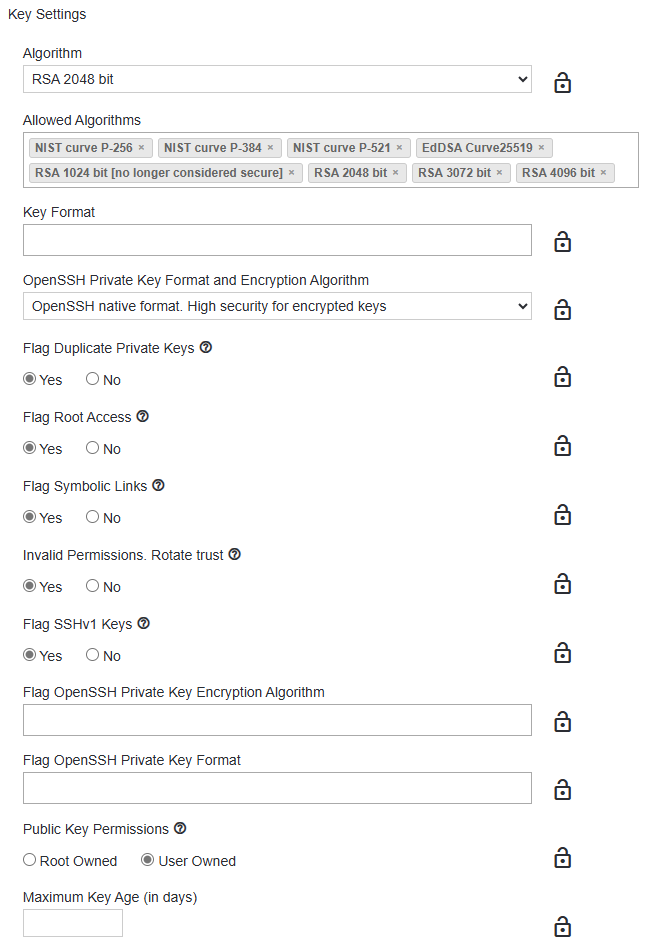654x944 pixels.
Task: Click the lock next to Flag Duplicate Private Keys
Action: click(562, 377)
